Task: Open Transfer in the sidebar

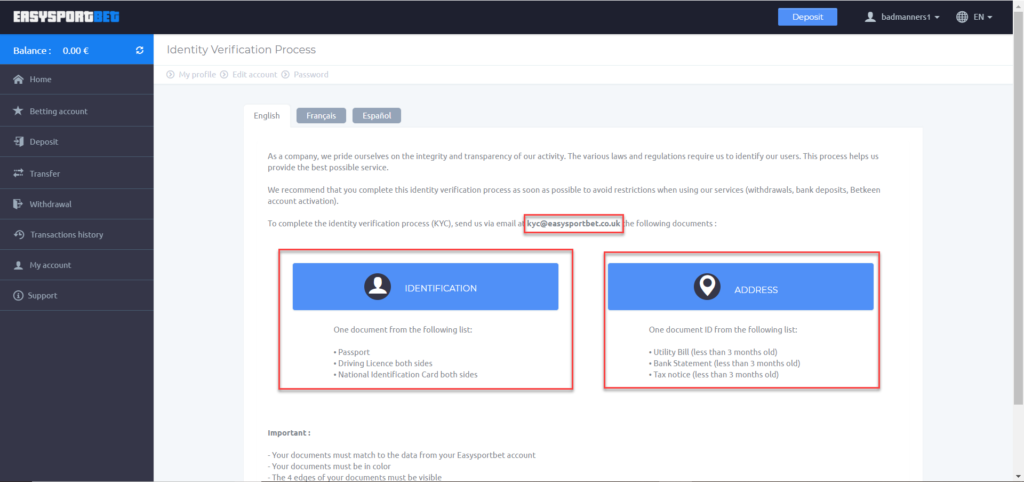Action: [76, 174]
